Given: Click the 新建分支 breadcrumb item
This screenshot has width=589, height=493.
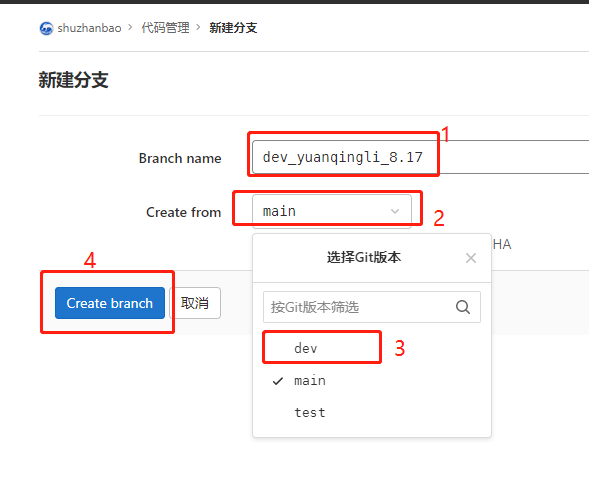Looking at the screenshot, I should point(233,28).
